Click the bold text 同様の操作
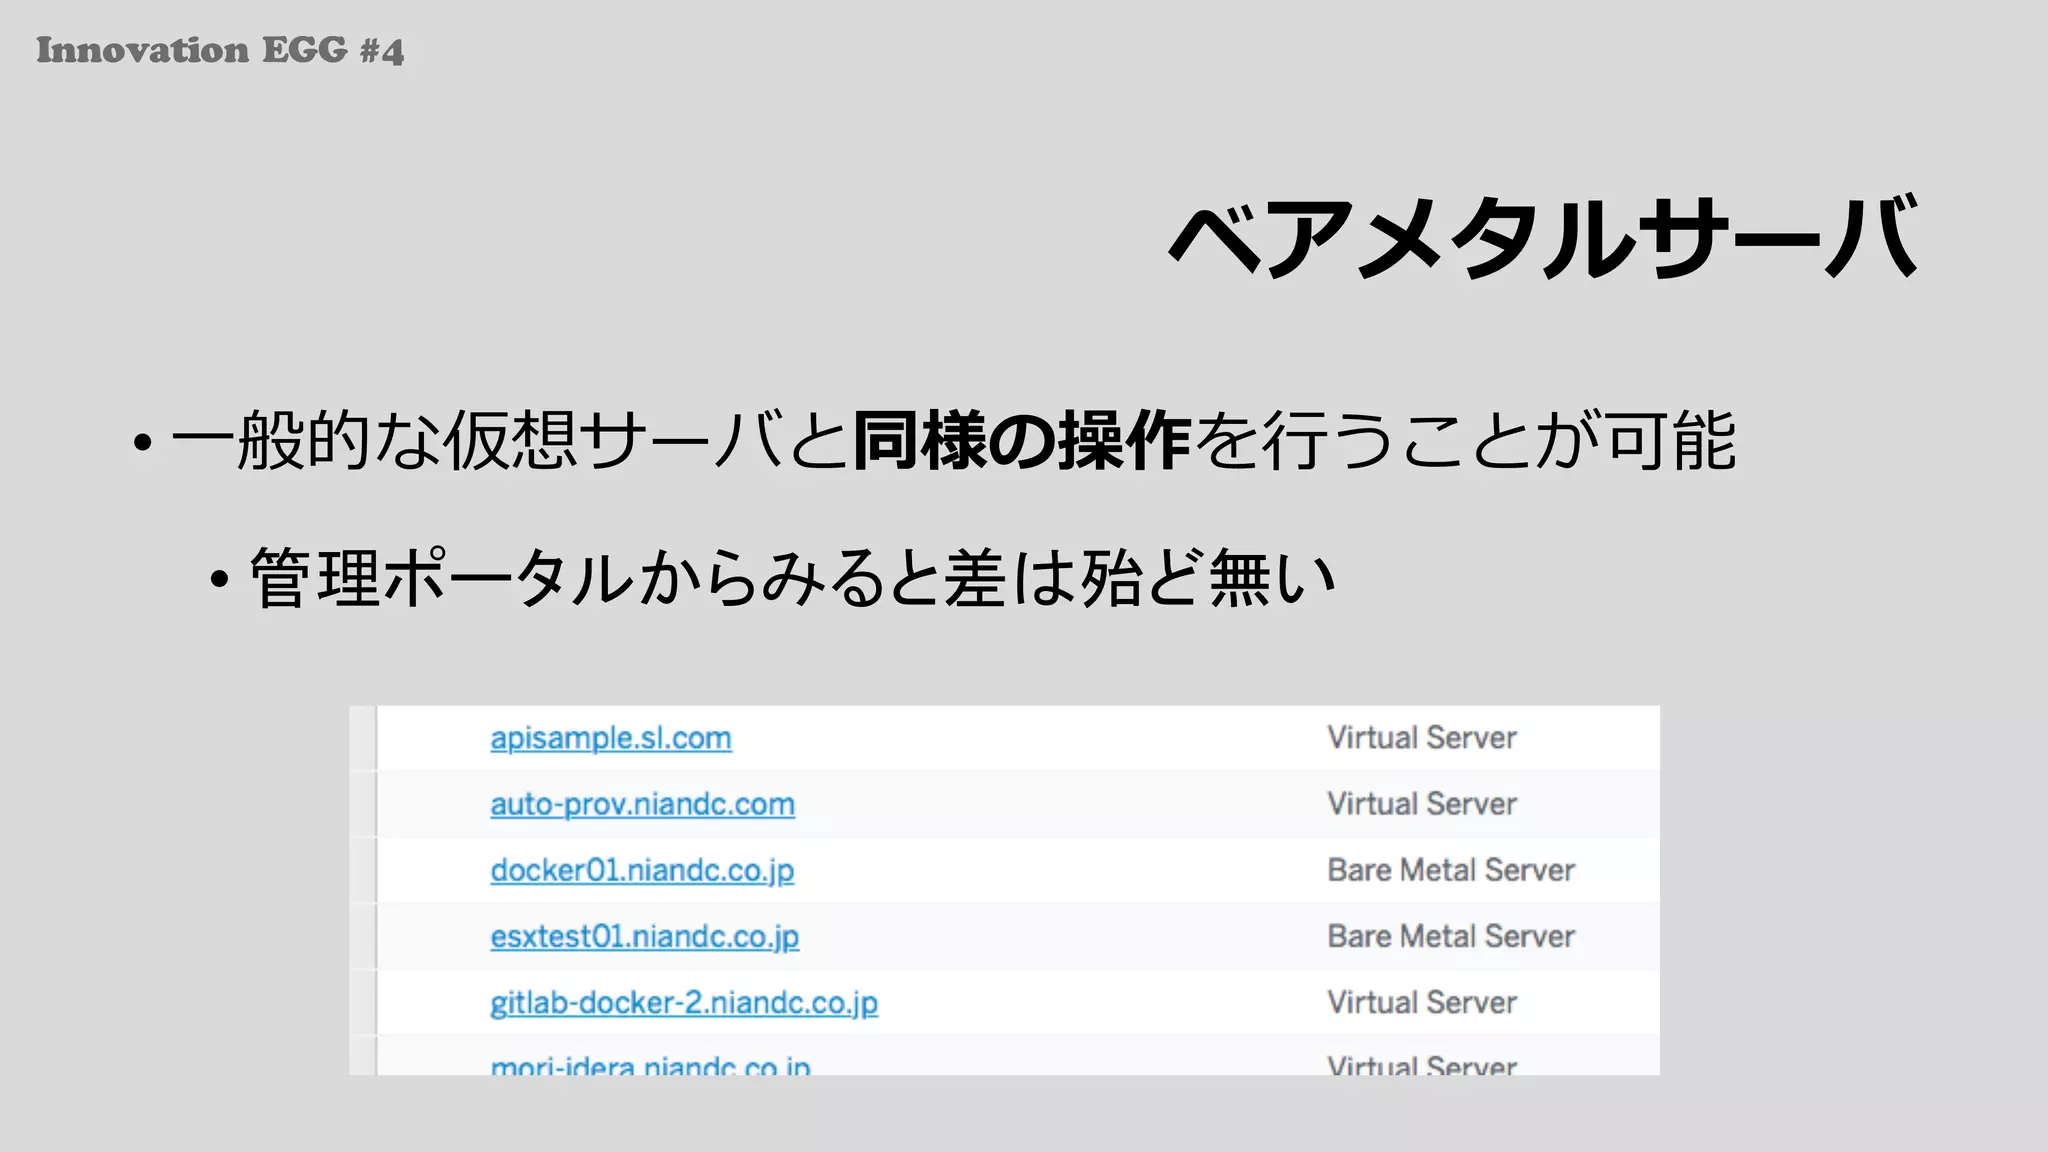This screenshot has height=1152, width=2048. tap(1021, 441)
